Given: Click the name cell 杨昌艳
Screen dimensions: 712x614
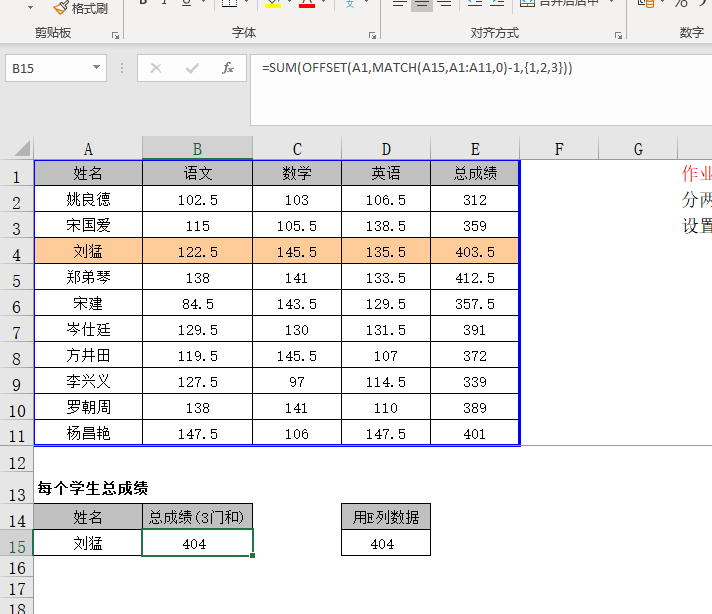Looking at the screenshot, I should click(88, 433).
